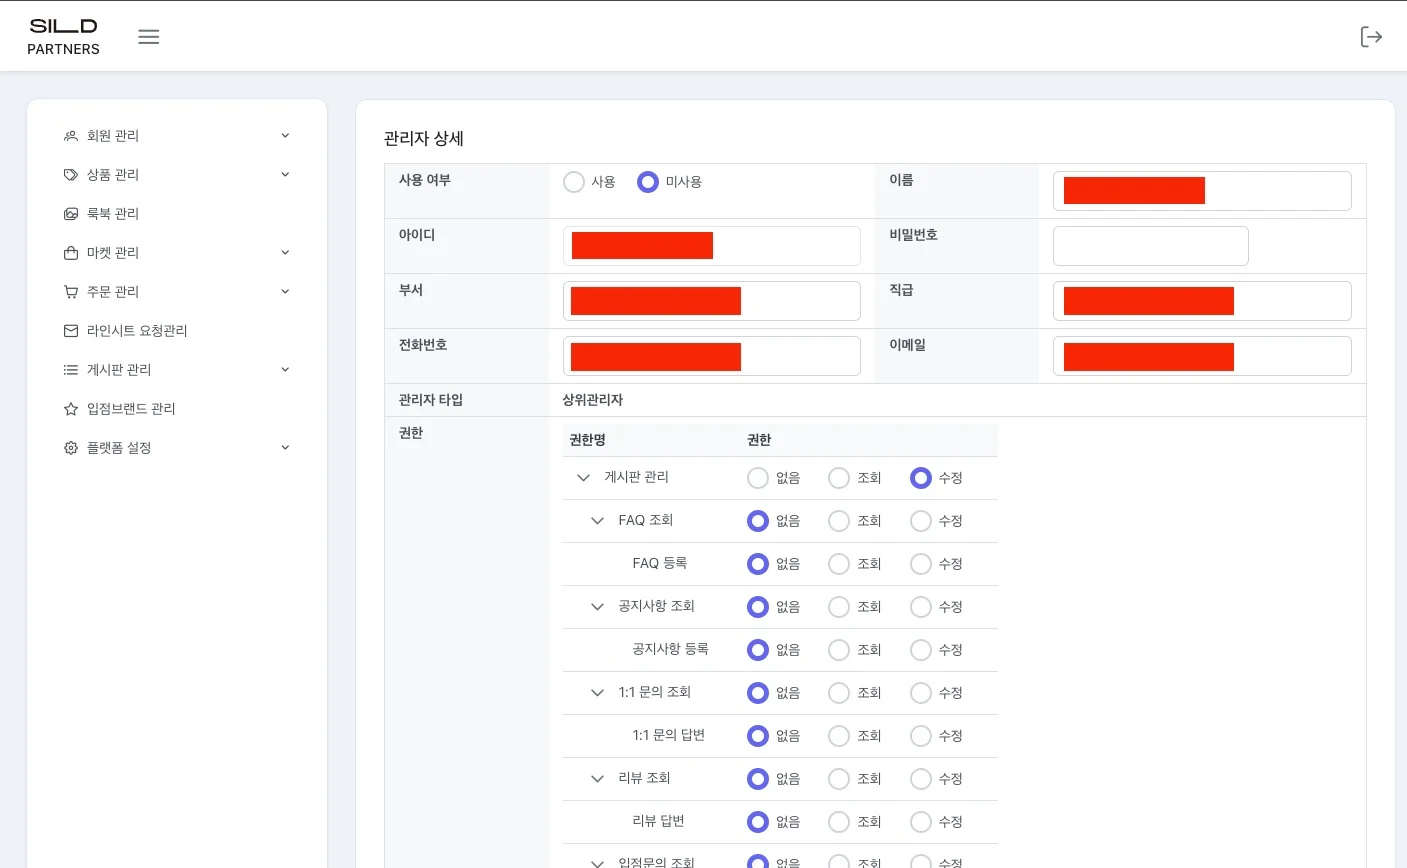Click the gear icon for 플랫폼 설정
This screenshot has width=1407, height=868.
tap(71, 448)
